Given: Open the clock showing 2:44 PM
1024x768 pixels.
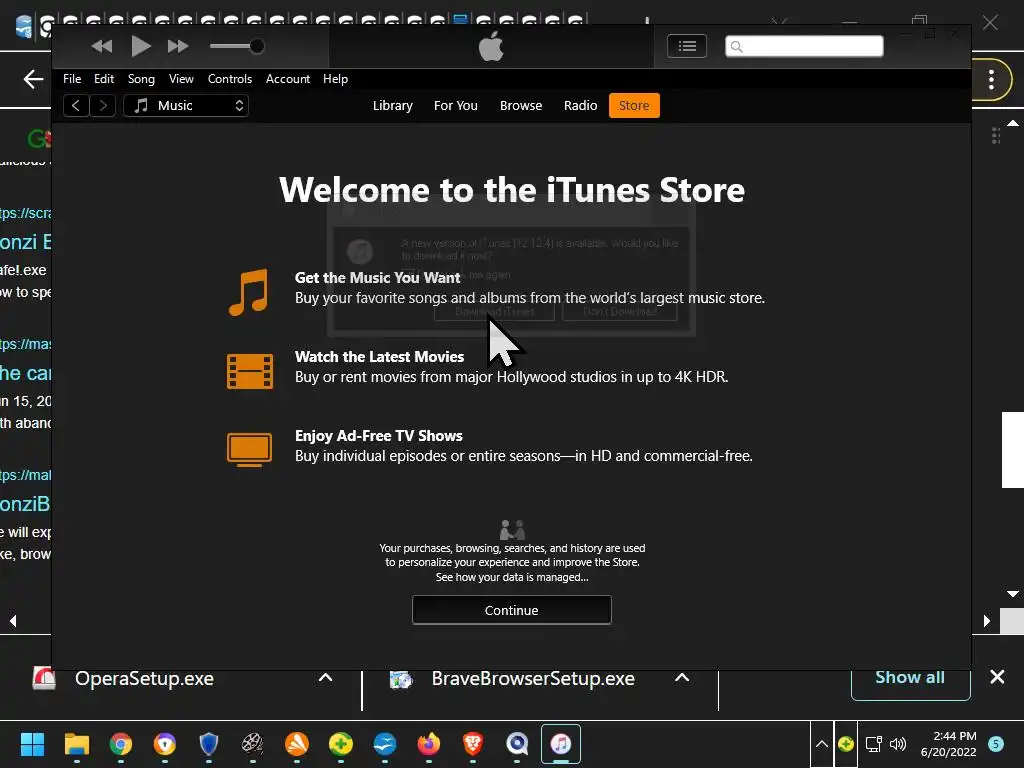Looking at the screenshot, I should point(948,744).
